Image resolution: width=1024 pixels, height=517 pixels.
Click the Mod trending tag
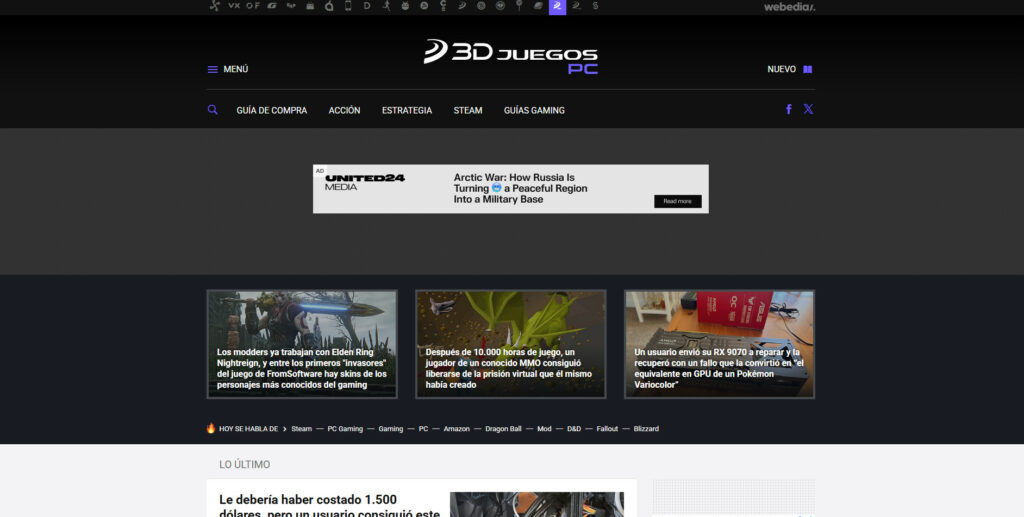click(544, 429)
